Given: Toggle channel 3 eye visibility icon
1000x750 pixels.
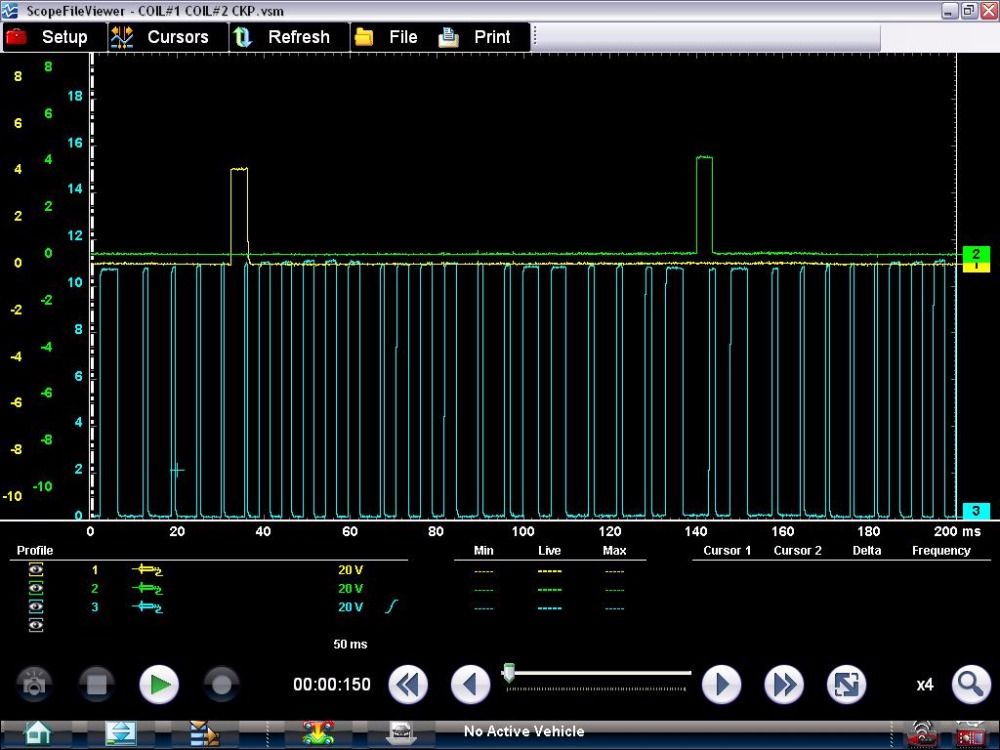Looking at the screenshot, I should (x=36, y=607).
